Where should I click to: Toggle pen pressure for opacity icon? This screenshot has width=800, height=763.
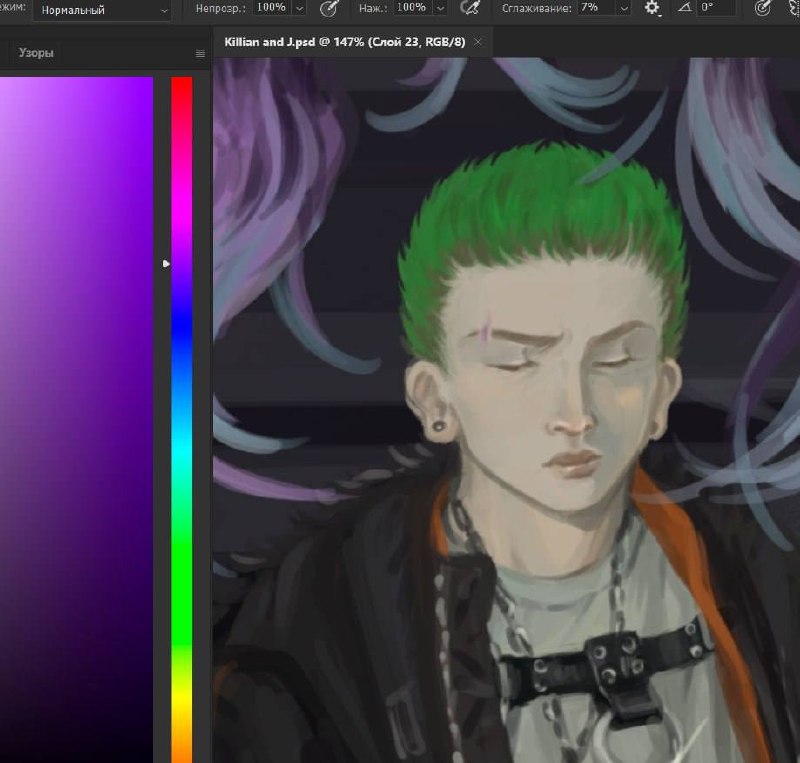pyautogui.click(x=329, y=8)
